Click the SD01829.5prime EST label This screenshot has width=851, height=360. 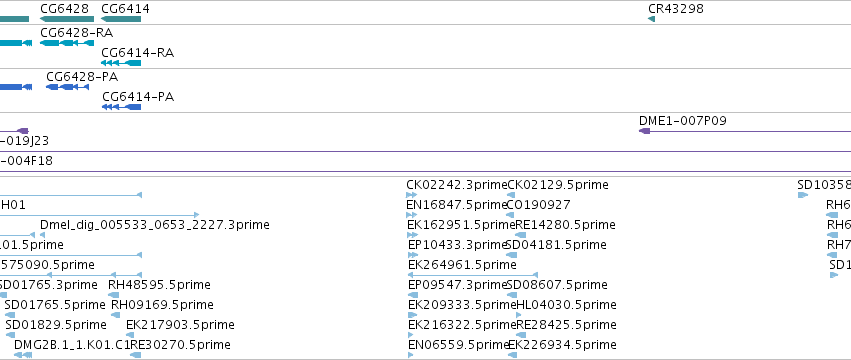[x=56, y=325]
